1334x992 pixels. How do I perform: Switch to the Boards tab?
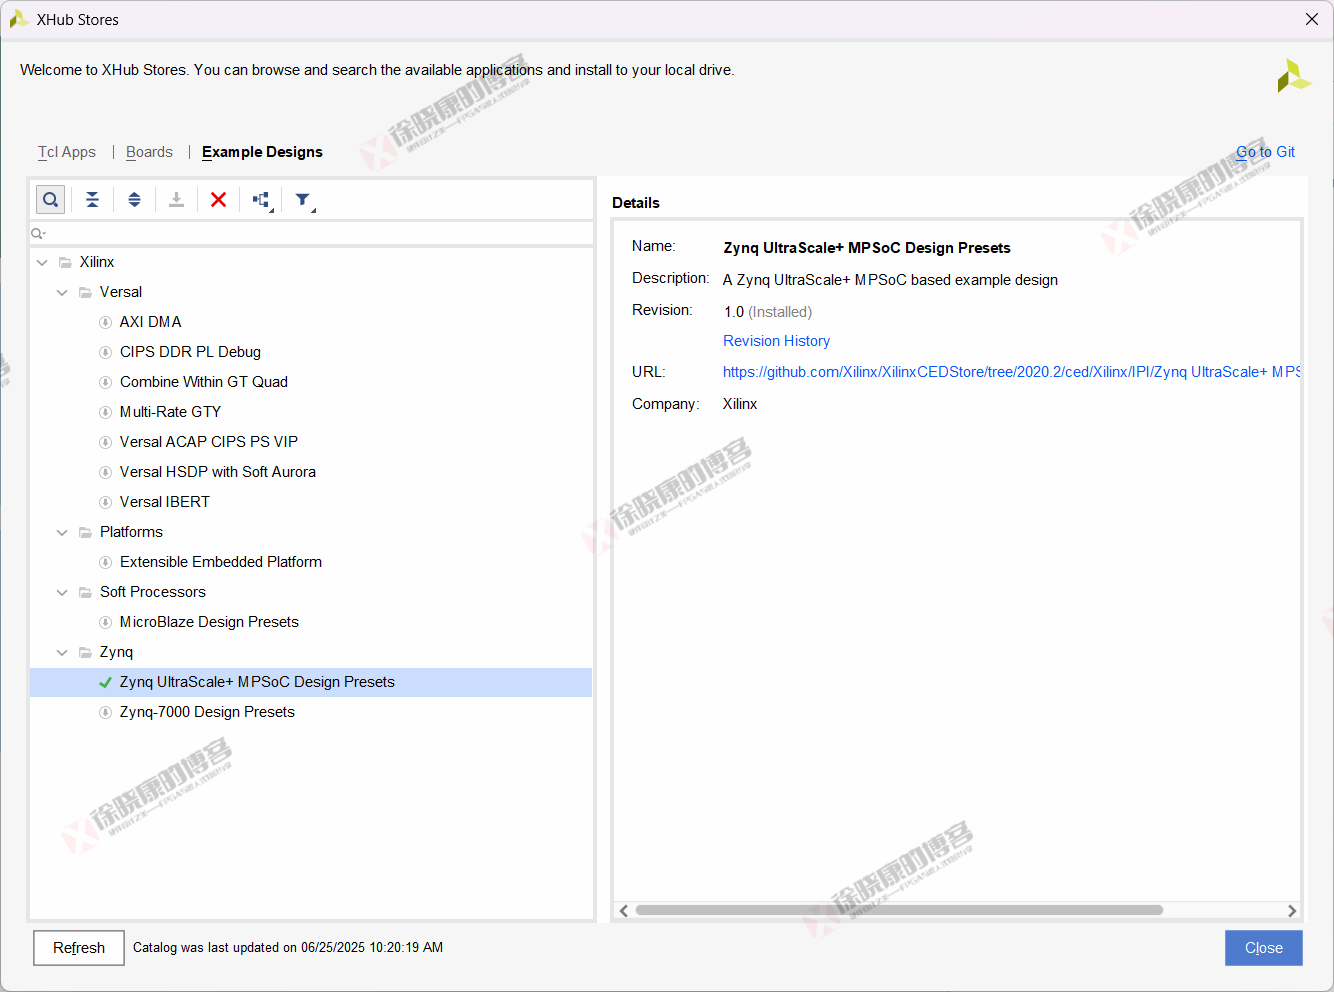[149, 152]
